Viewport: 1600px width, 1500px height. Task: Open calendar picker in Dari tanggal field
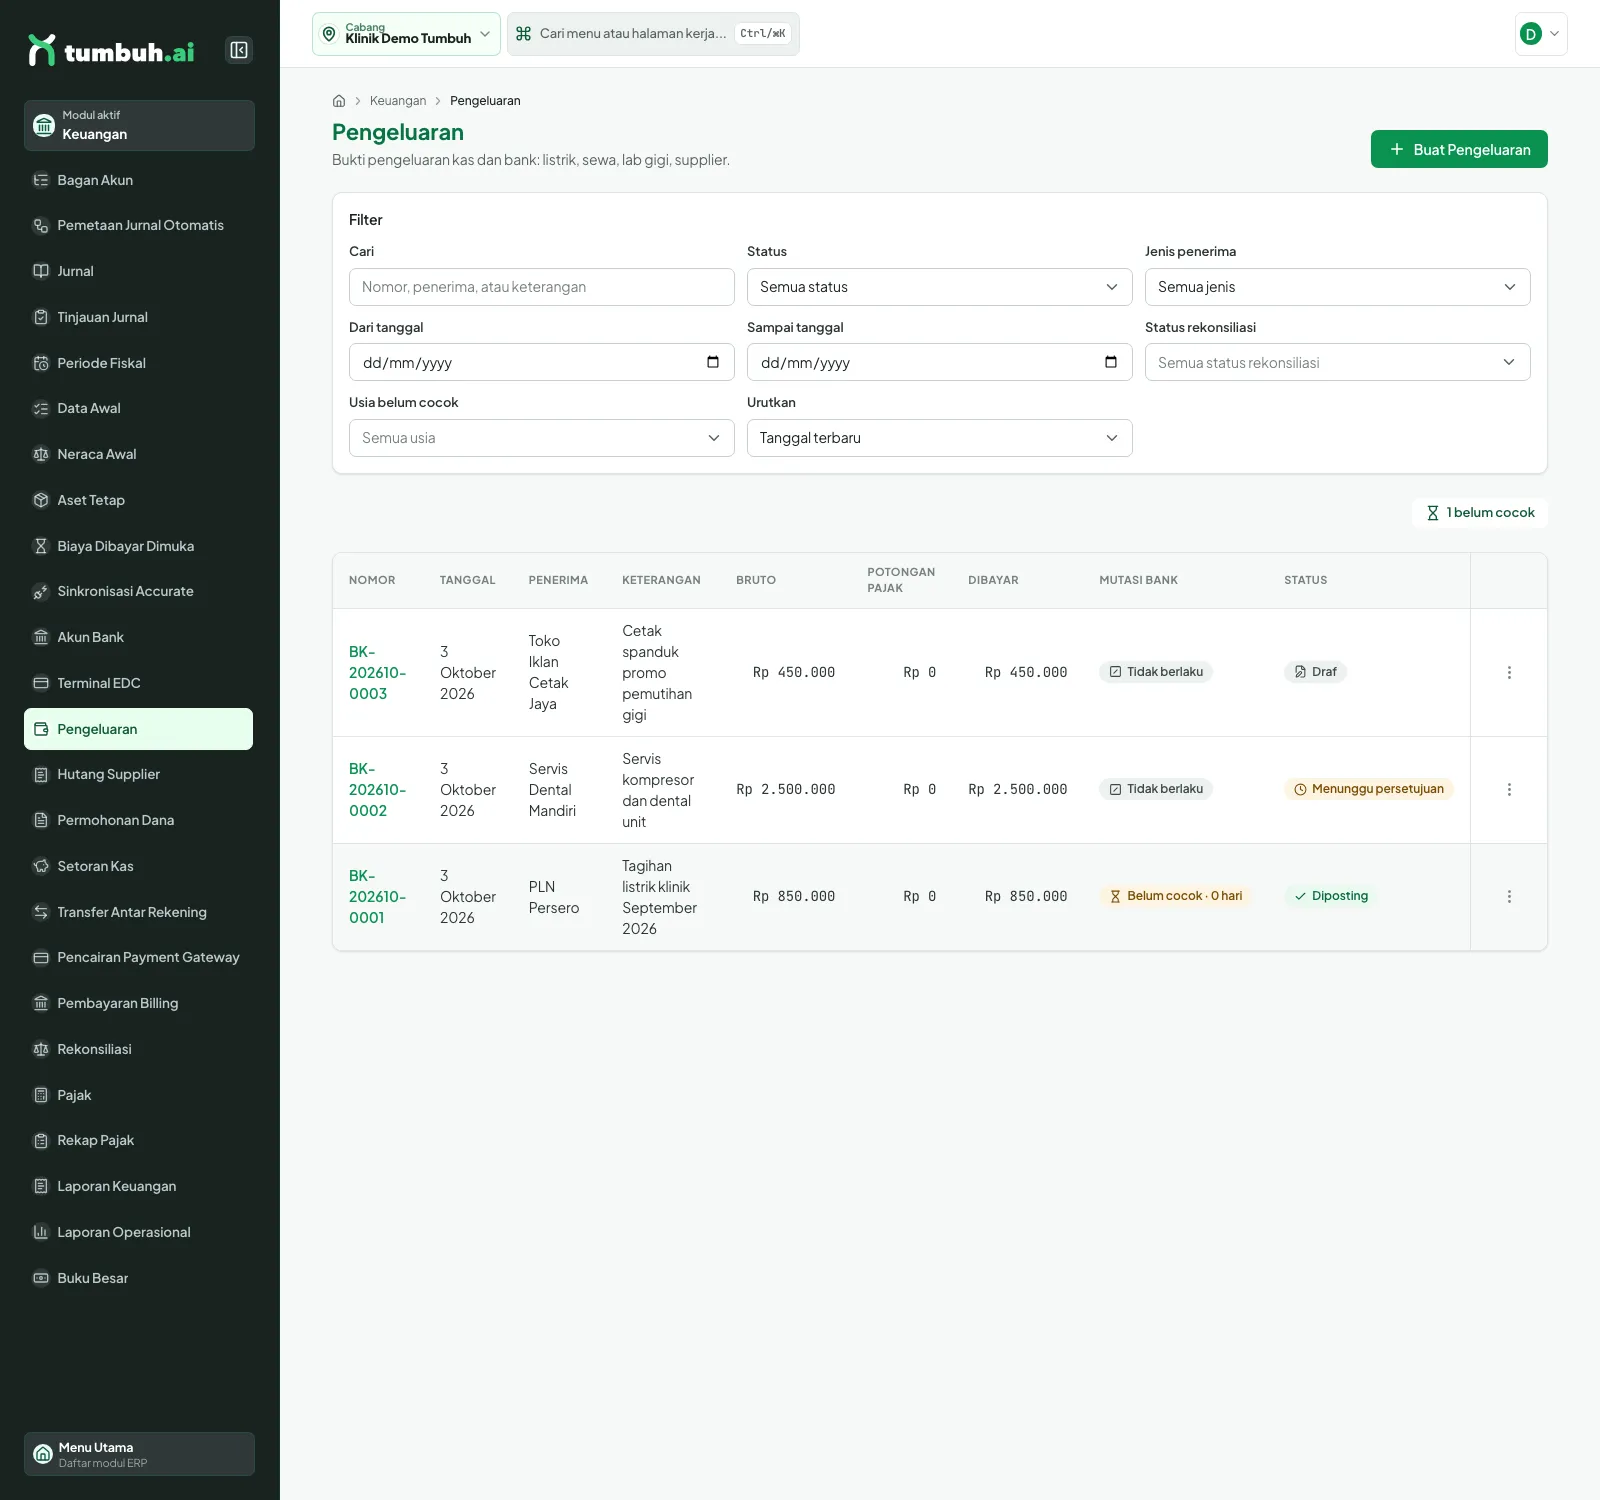pyautogui.click(x=713, y=362)
